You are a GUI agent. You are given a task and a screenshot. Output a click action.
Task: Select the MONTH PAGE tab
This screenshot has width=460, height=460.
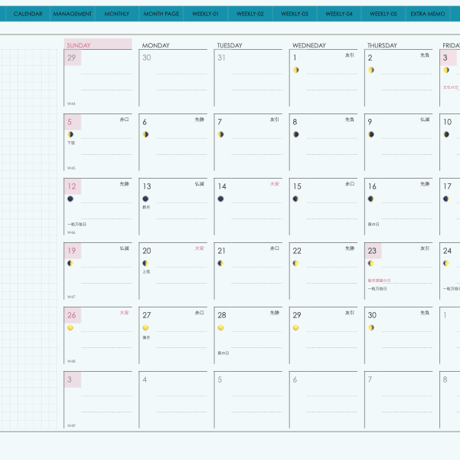click(x=161, y=14)
